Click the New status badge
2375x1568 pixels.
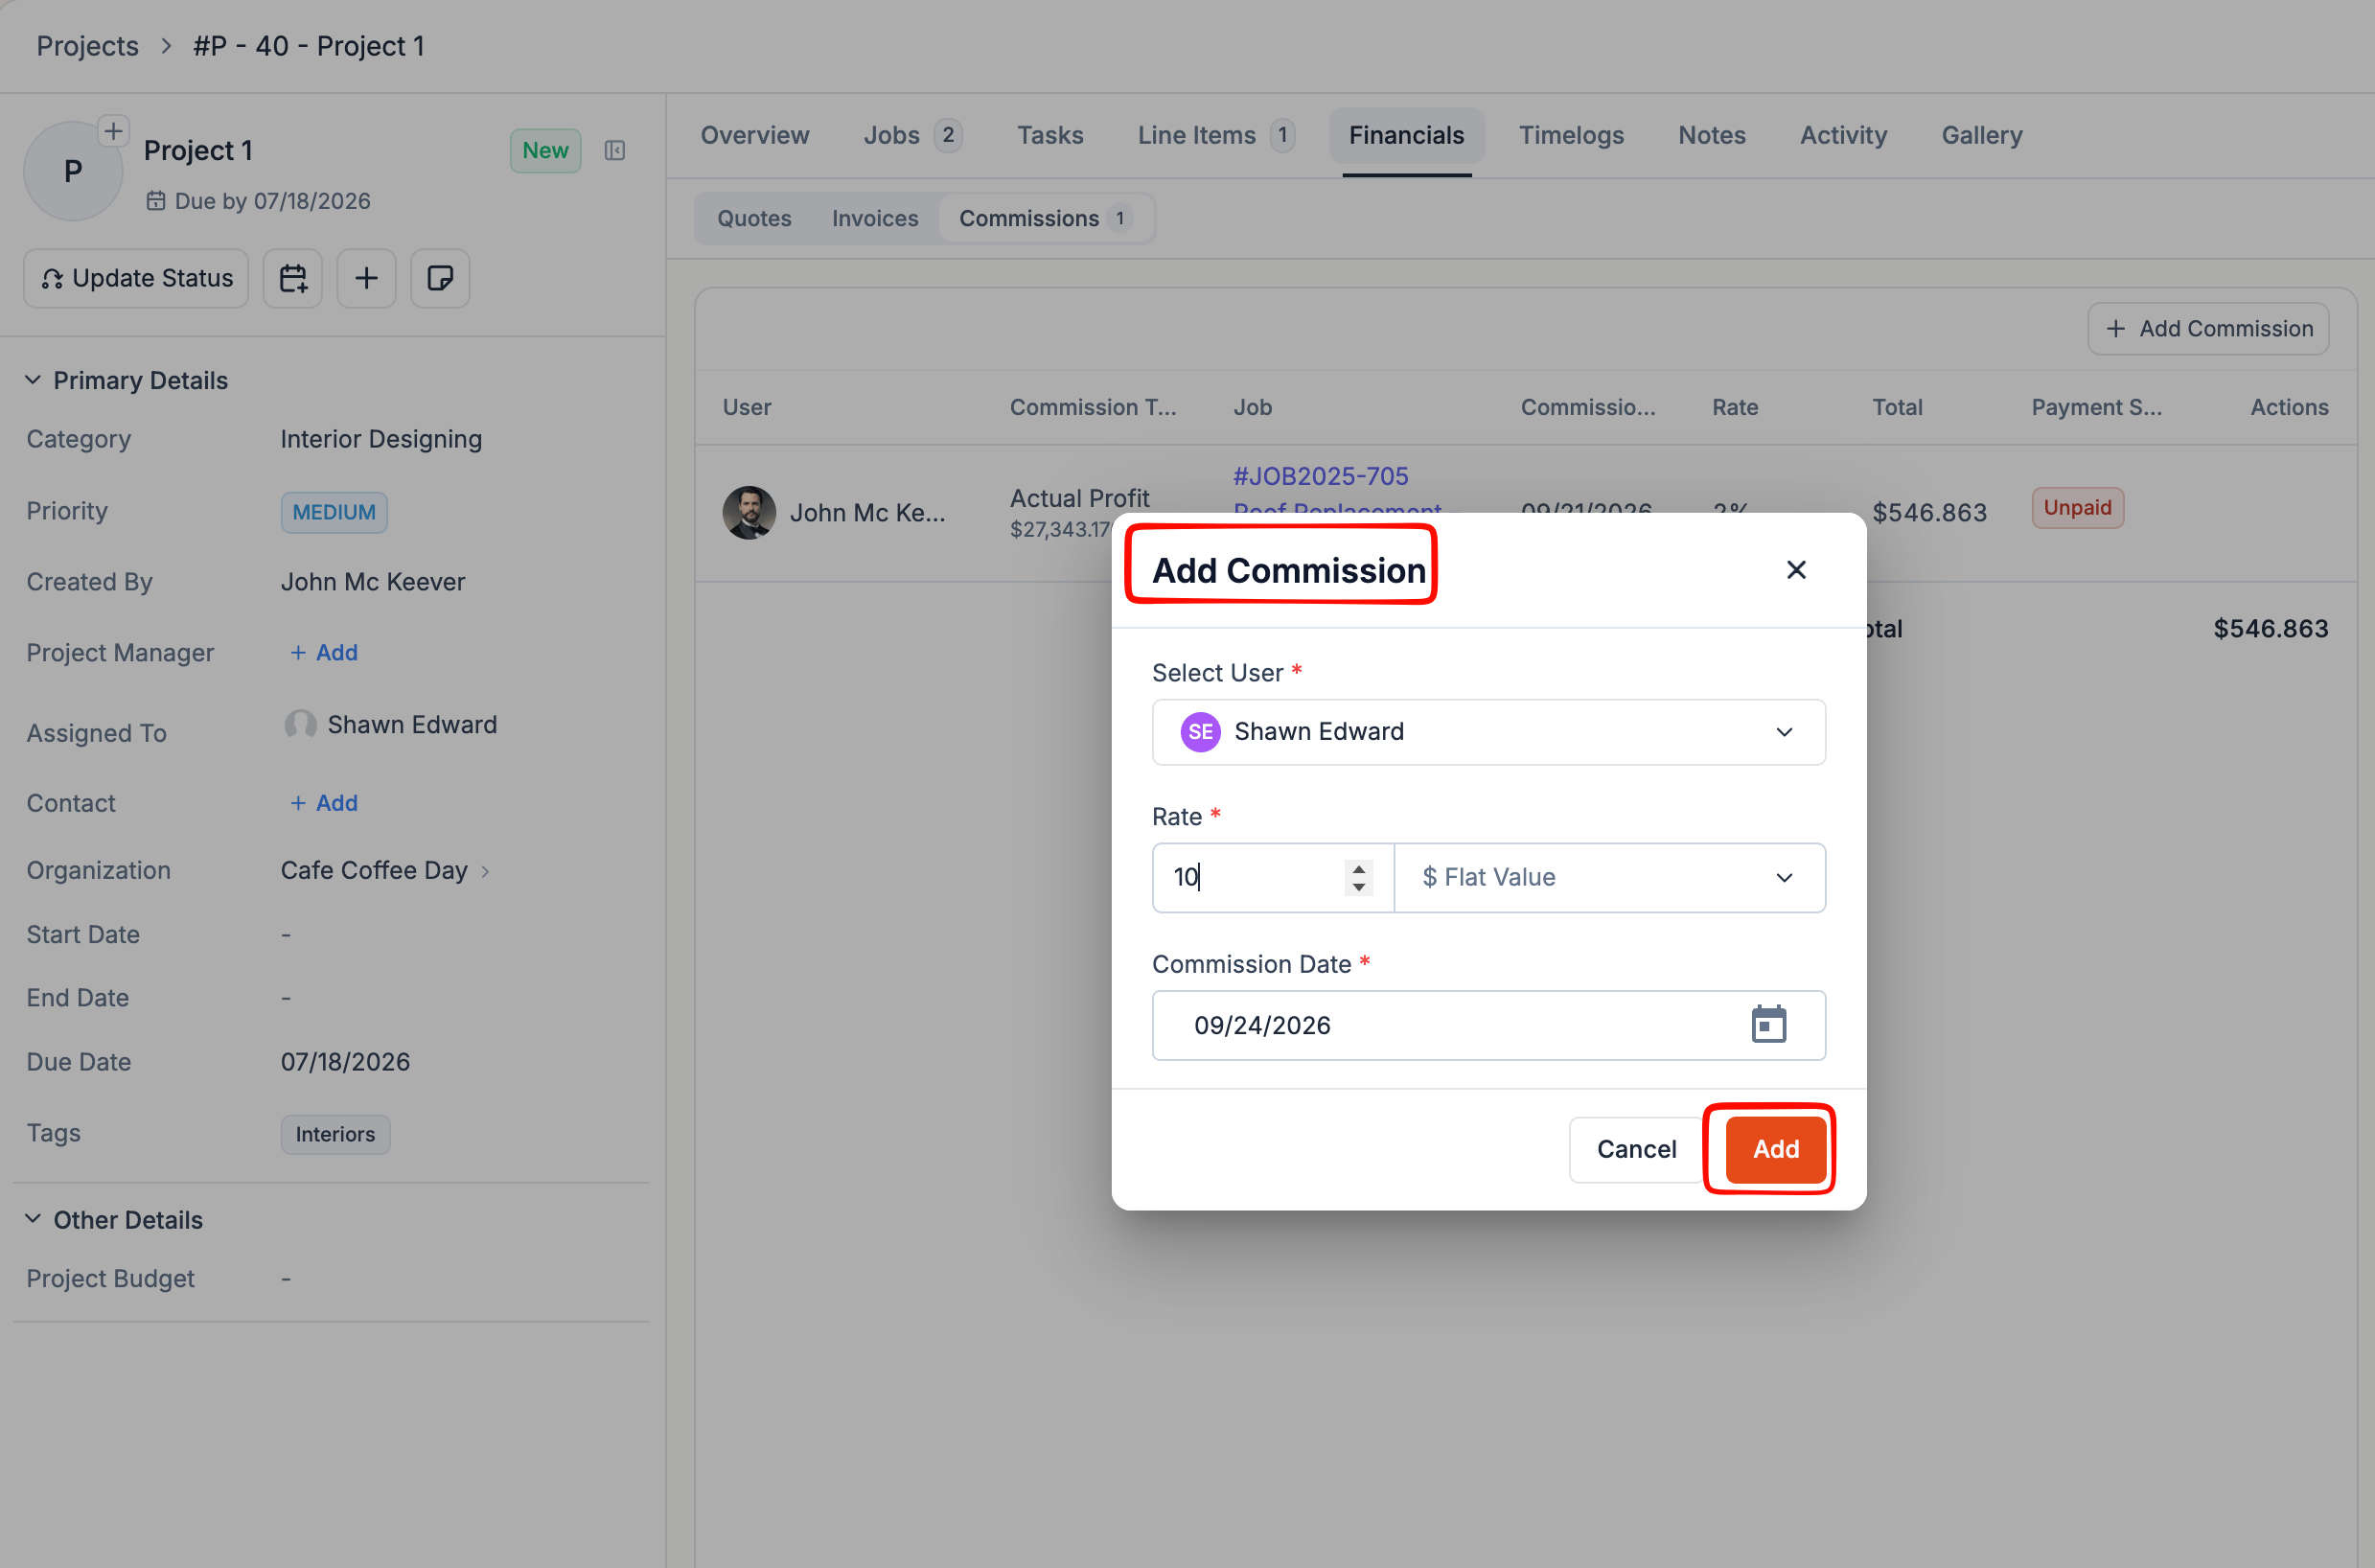545,150
